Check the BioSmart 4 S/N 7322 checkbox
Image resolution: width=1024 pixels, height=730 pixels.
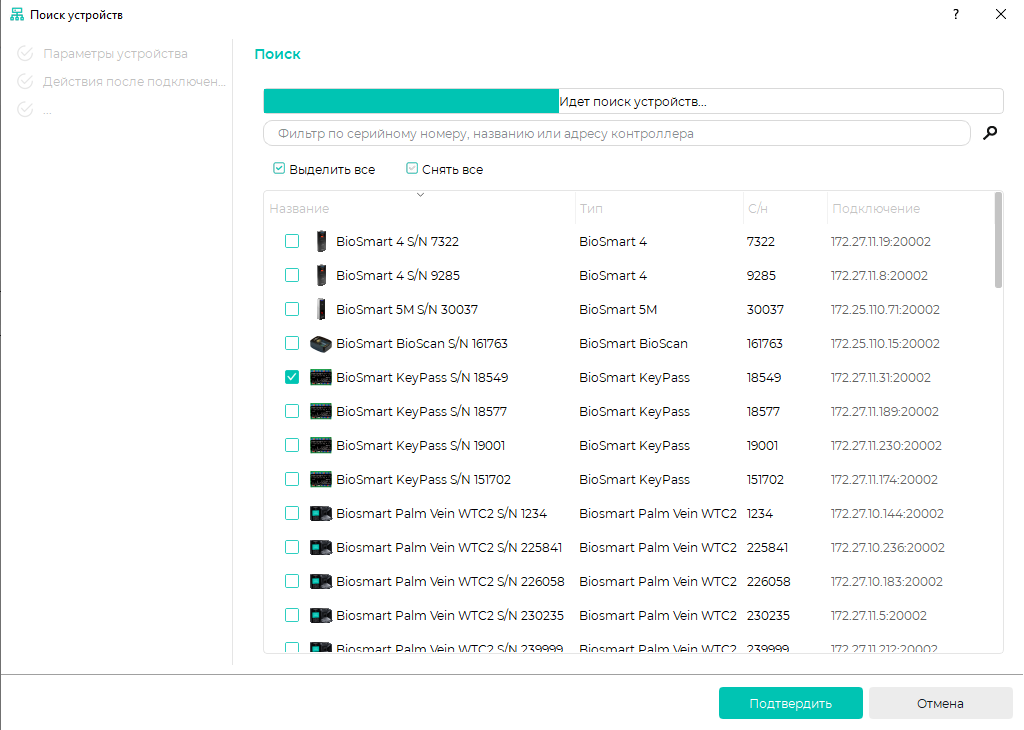click(292, 242)
